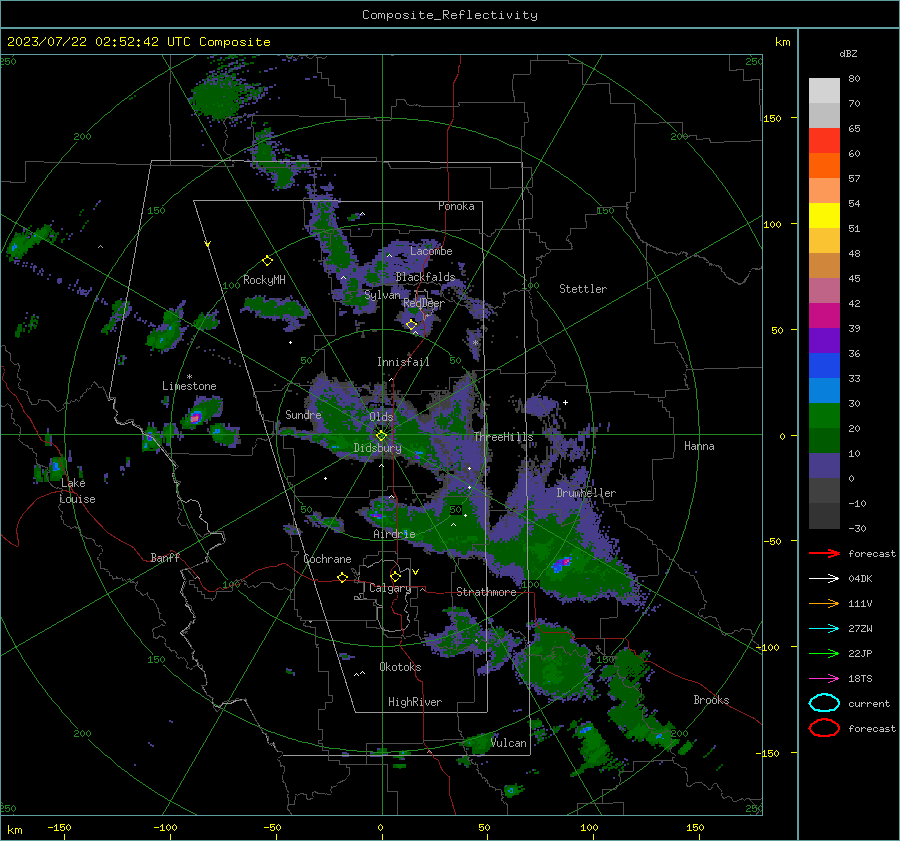Click the Ponoka town label
Screen dimensions: 900x841
456,206
